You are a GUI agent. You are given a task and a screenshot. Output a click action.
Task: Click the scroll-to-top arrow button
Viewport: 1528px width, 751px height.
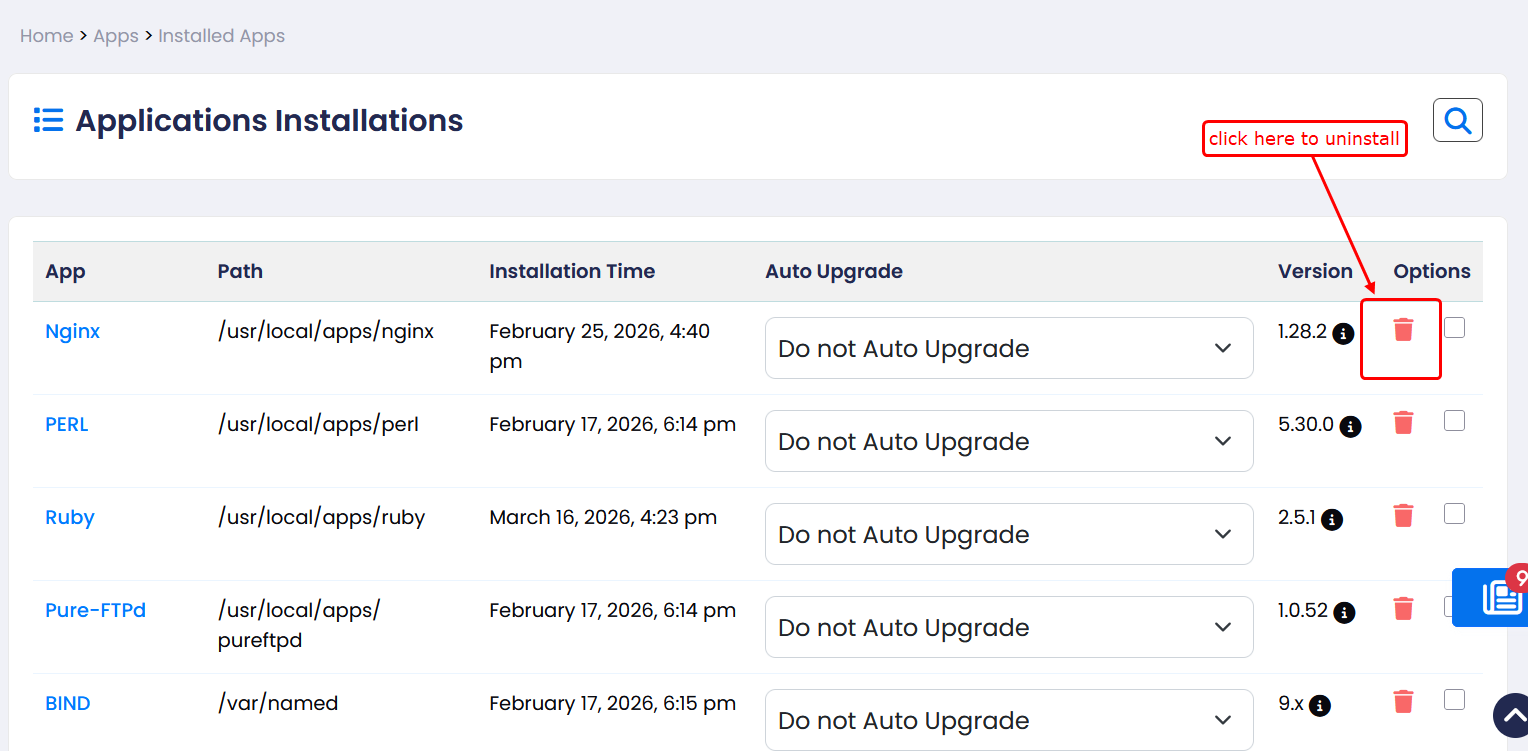[x=1510, y=715]
